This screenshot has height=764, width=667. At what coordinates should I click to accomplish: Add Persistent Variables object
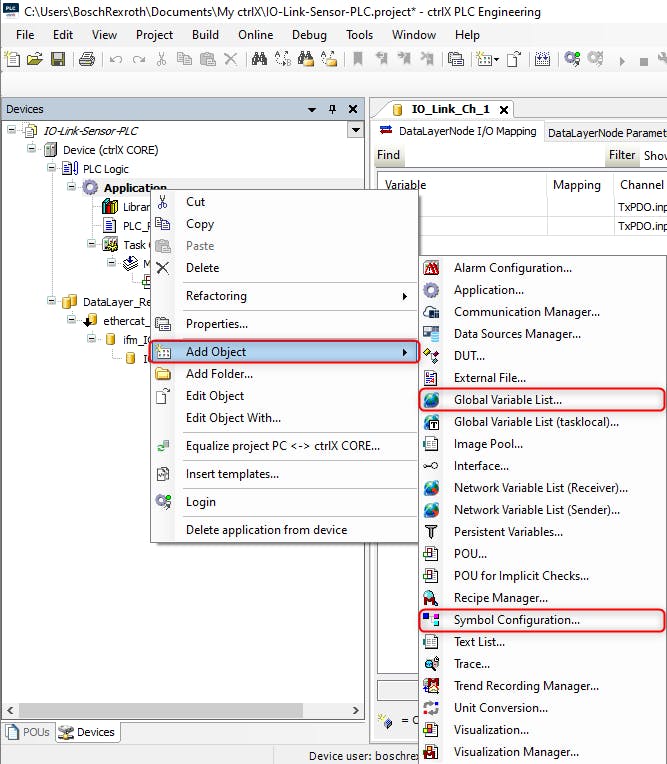(x=543, y=532)
